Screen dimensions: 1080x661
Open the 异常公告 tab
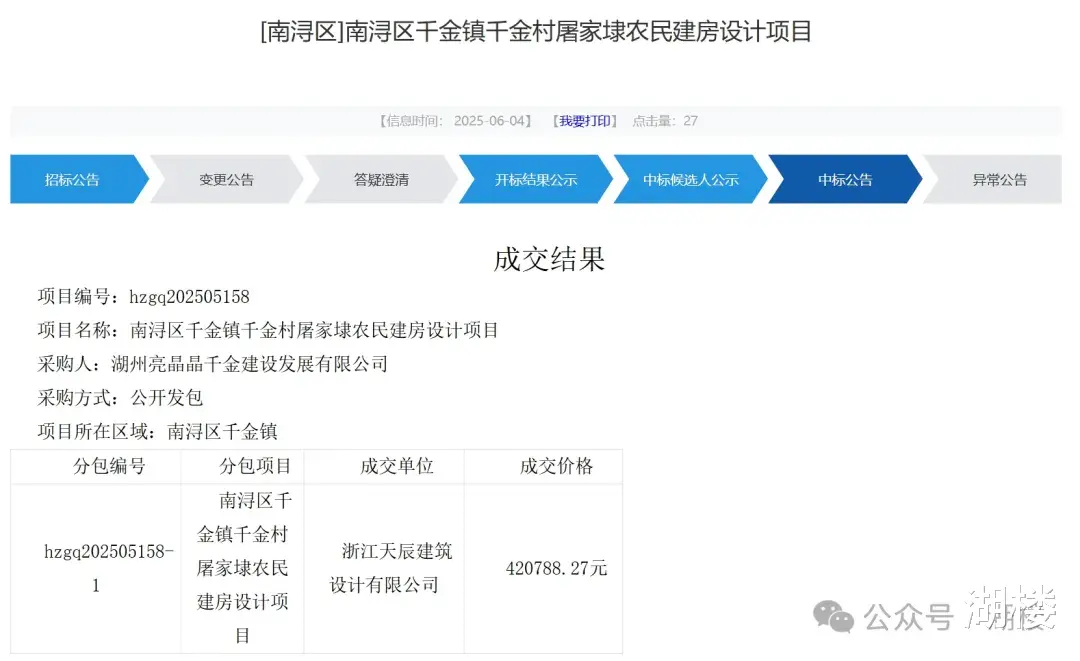[999, 180]
